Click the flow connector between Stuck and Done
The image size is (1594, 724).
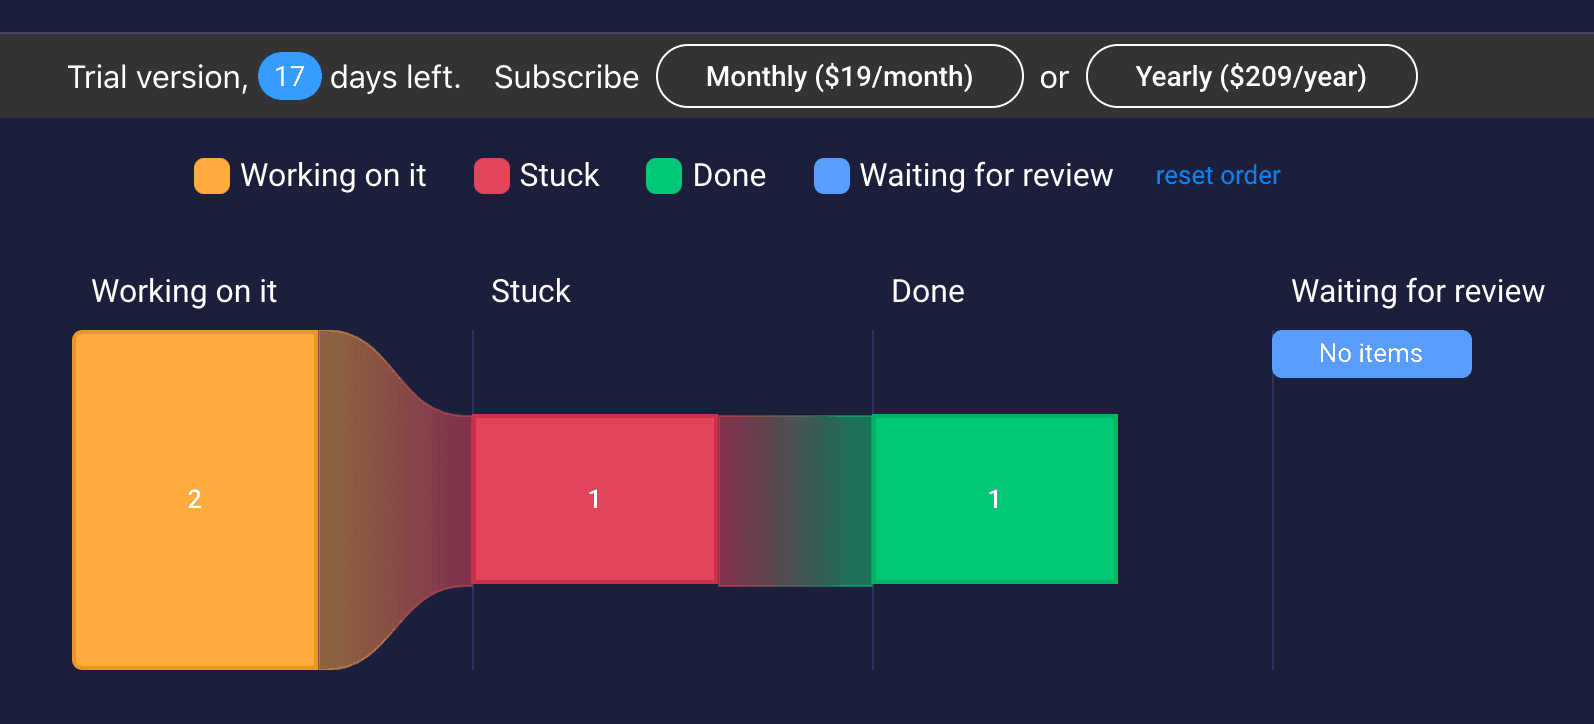[x=795, y=501]
